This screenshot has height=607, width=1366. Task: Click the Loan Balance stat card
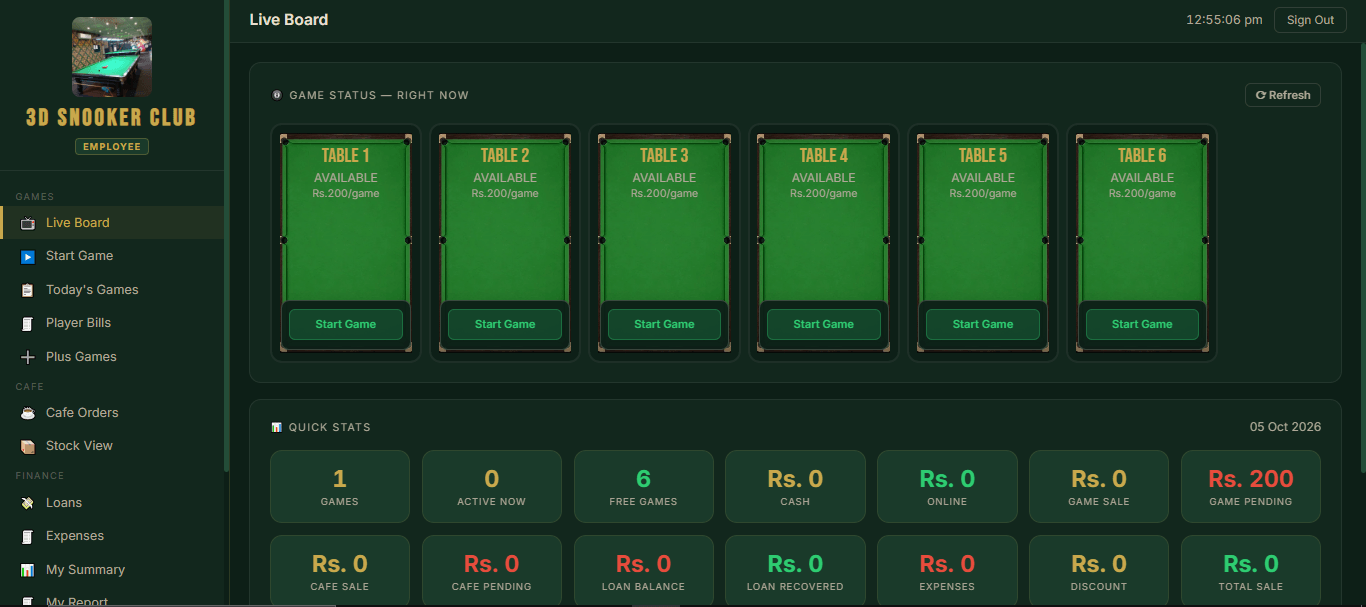click(644, 571)
